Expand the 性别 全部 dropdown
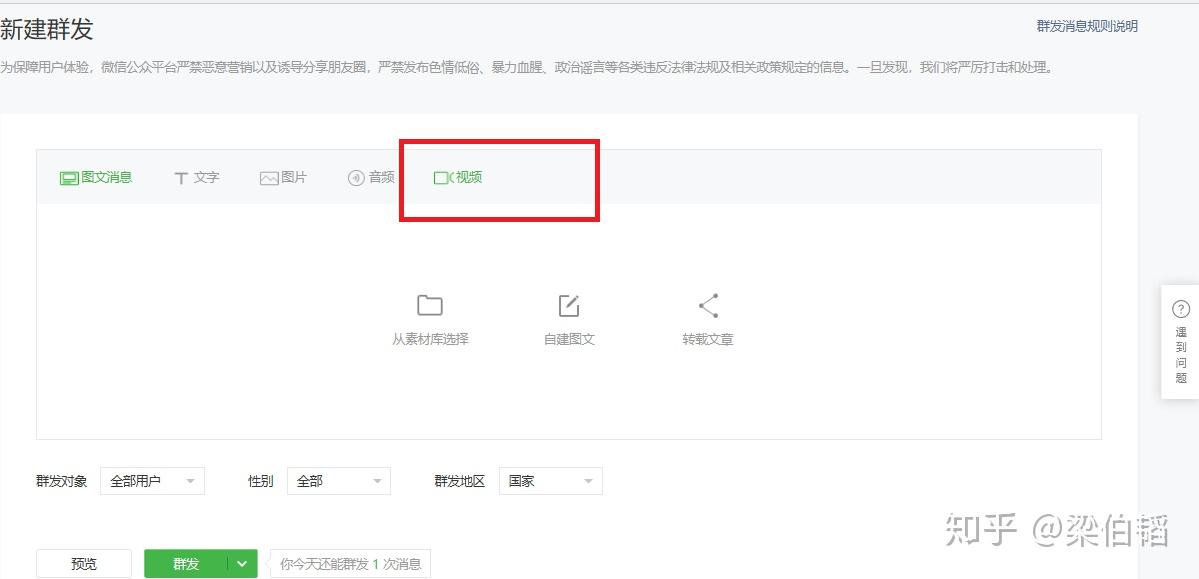Viewport: 1199px width, 579px height. [x=339, y=481]
